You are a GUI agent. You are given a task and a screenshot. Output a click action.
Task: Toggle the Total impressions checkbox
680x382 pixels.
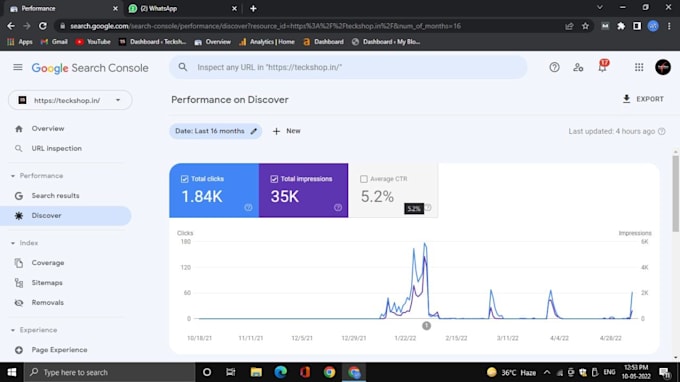click(274, 179)
